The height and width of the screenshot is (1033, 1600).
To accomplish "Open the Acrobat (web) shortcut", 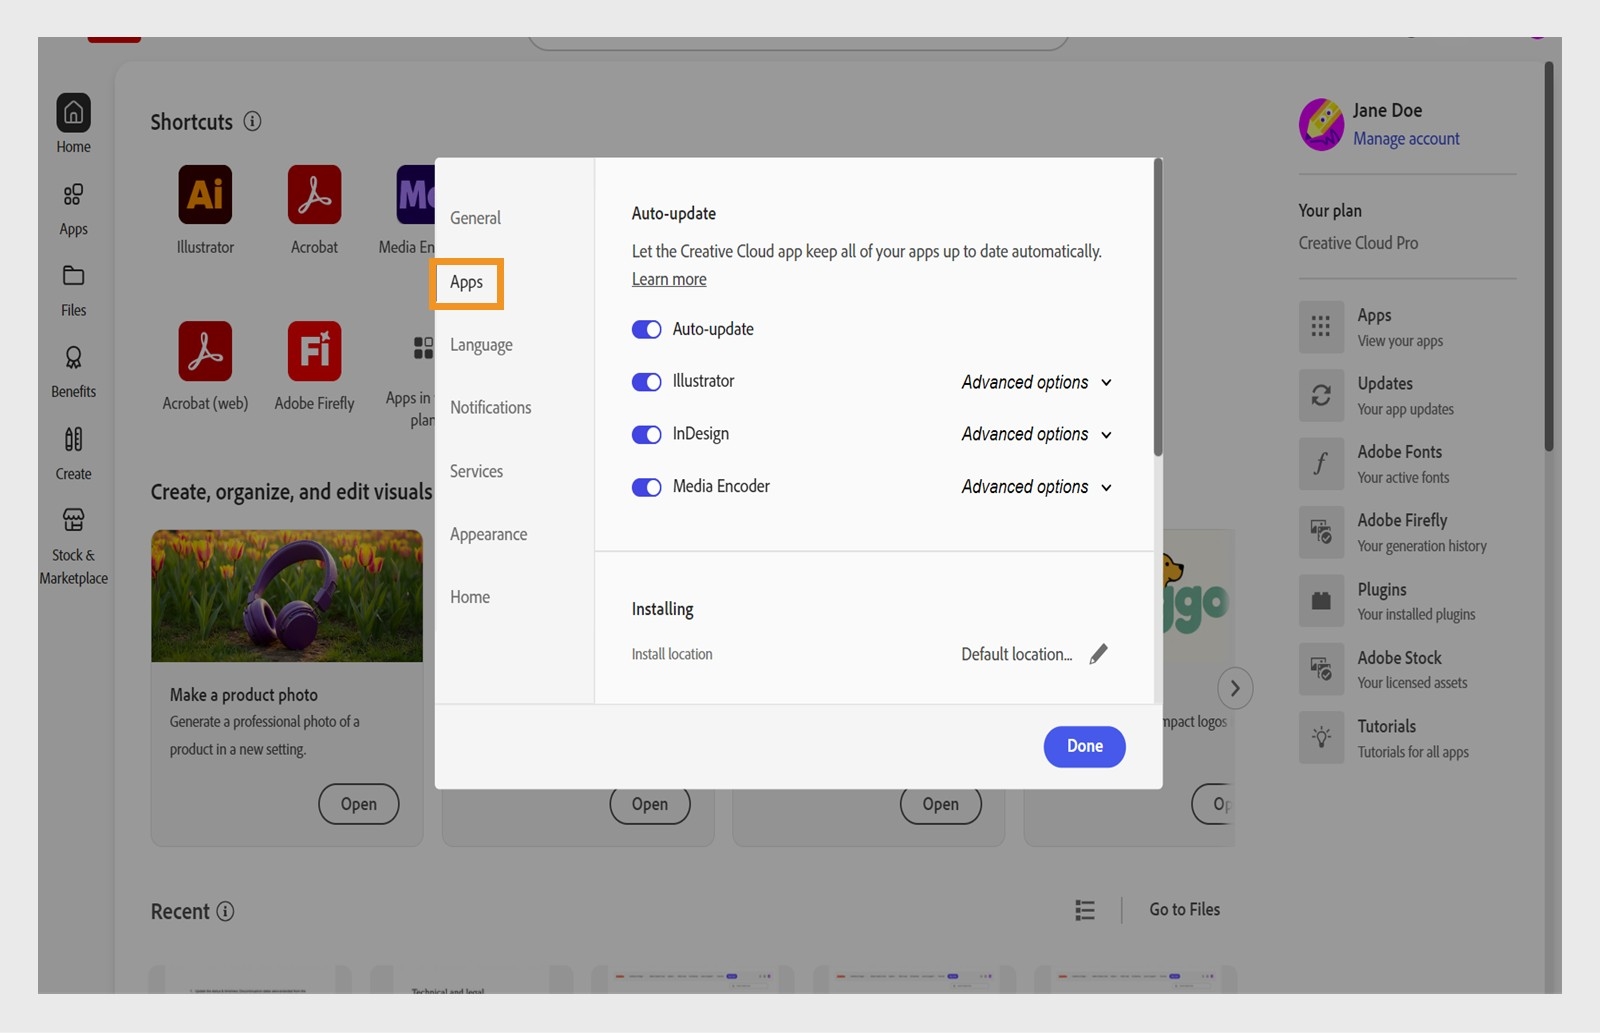I will 204,351.
